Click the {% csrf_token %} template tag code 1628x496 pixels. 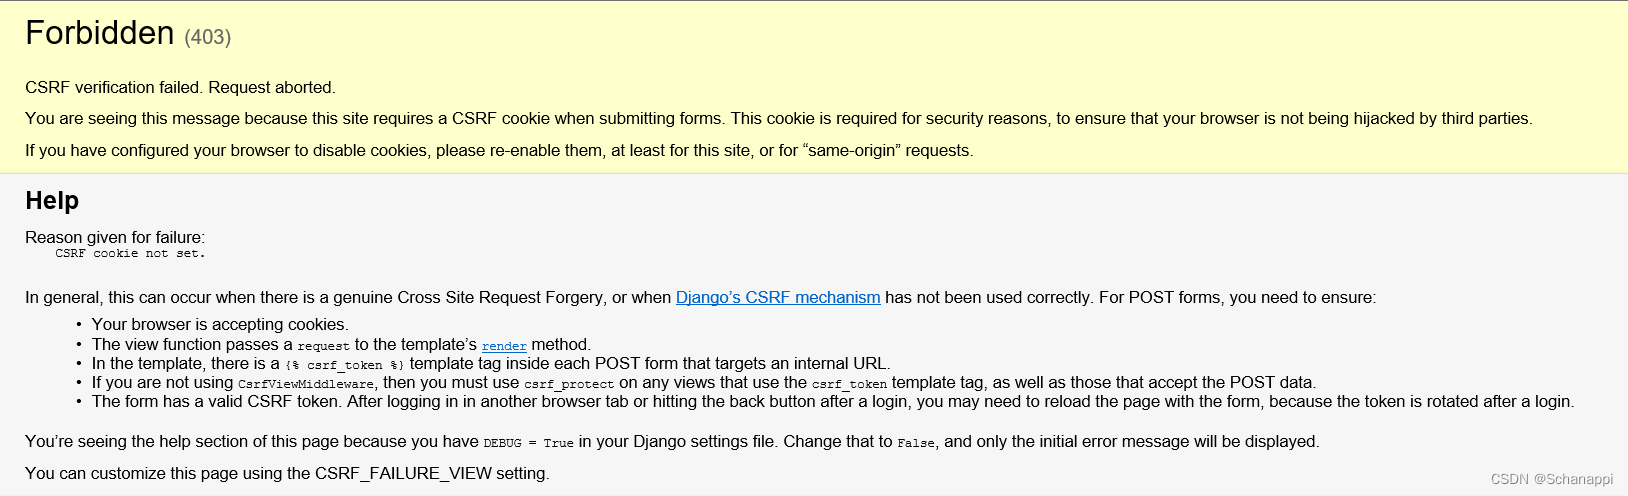[344, 365]
